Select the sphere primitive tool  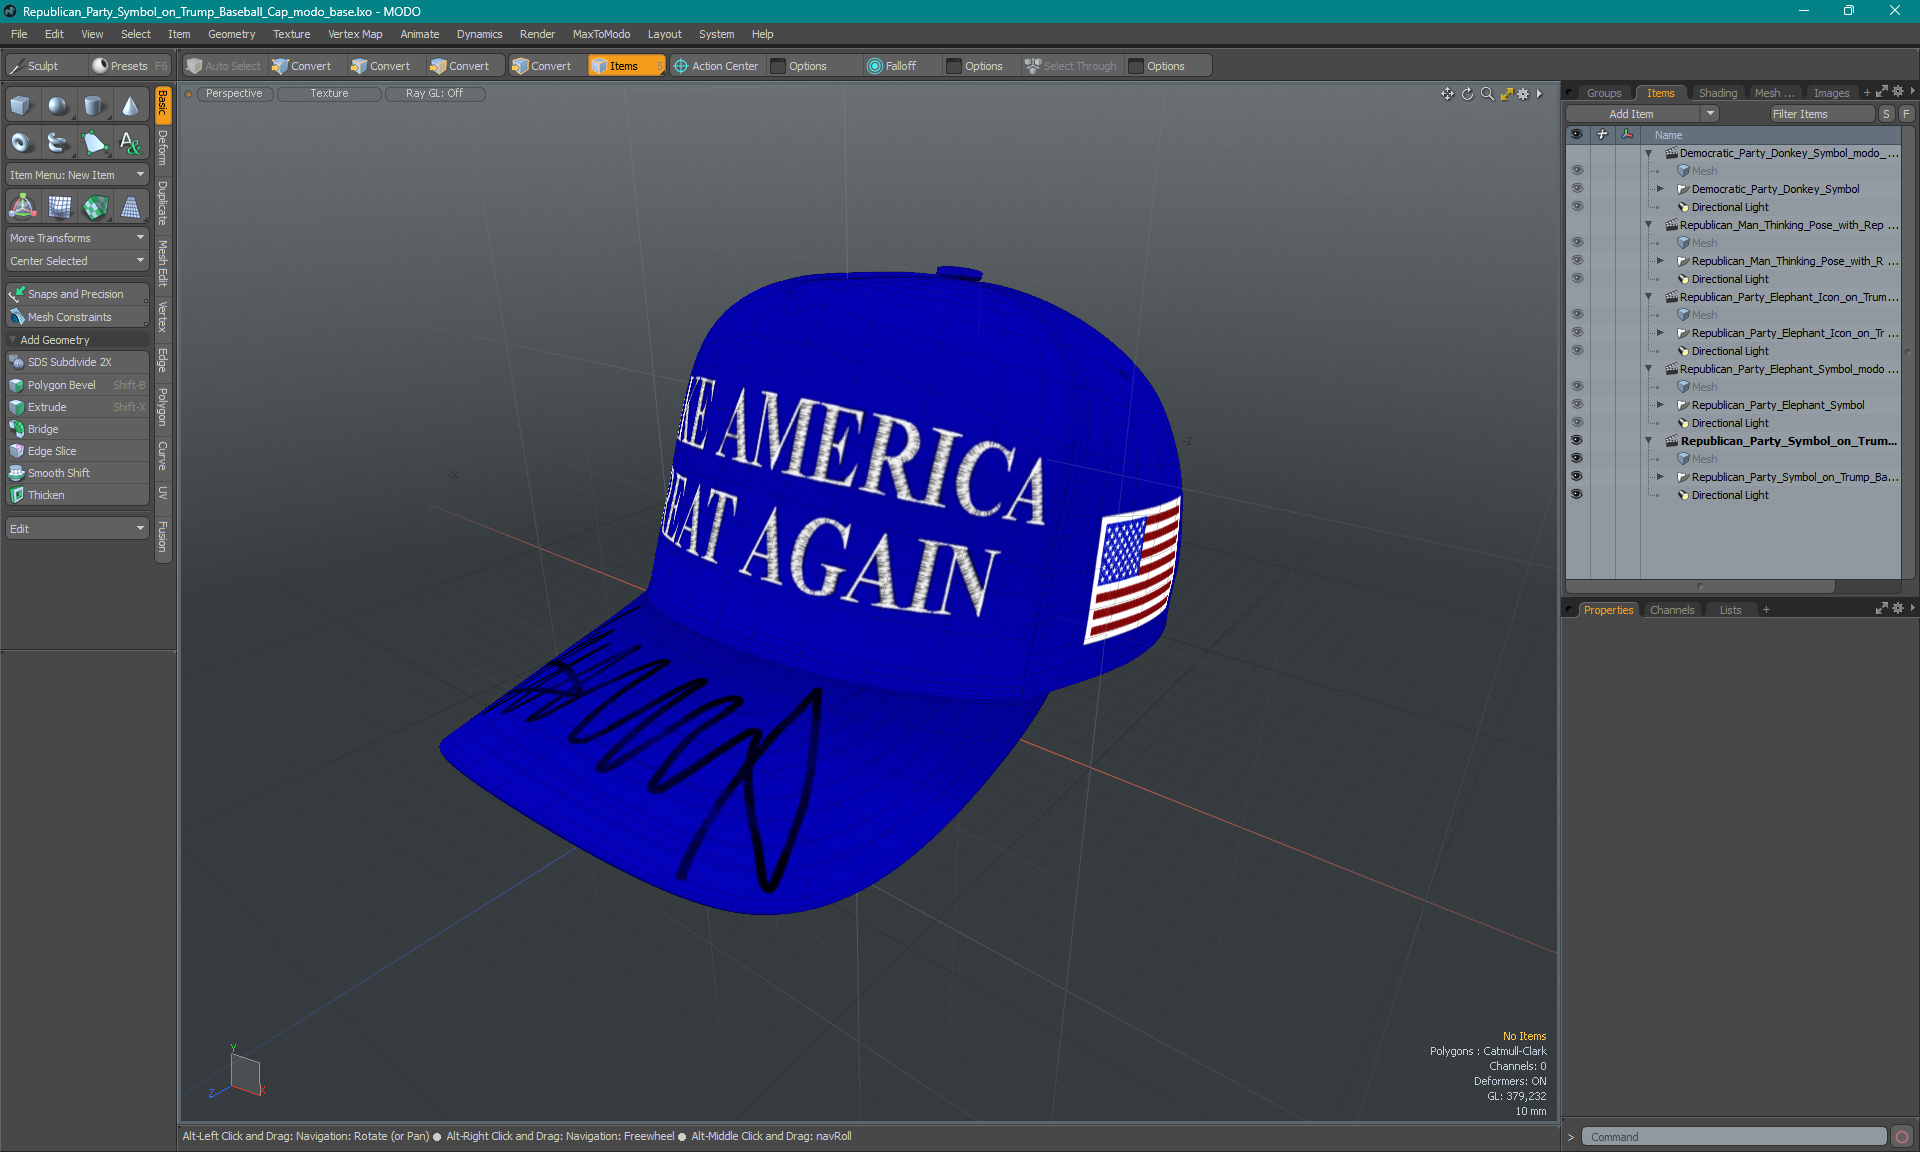coord(58,106)
